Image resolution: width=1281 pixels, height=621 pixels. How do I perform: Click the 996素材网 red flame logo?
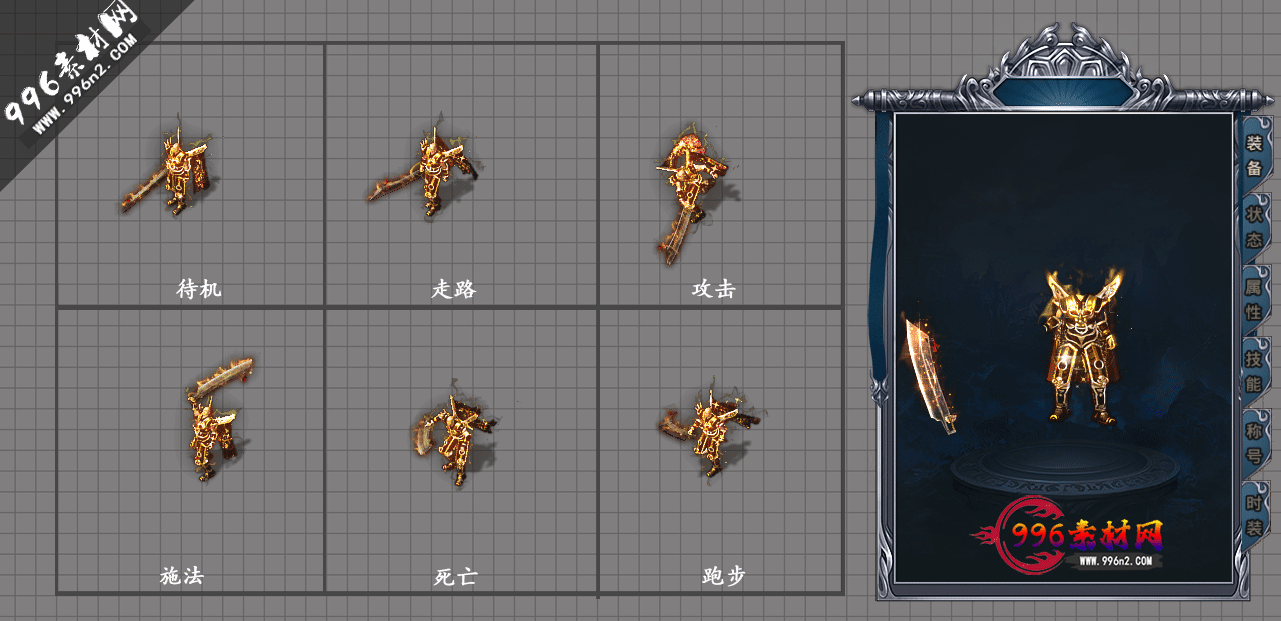1069,538
